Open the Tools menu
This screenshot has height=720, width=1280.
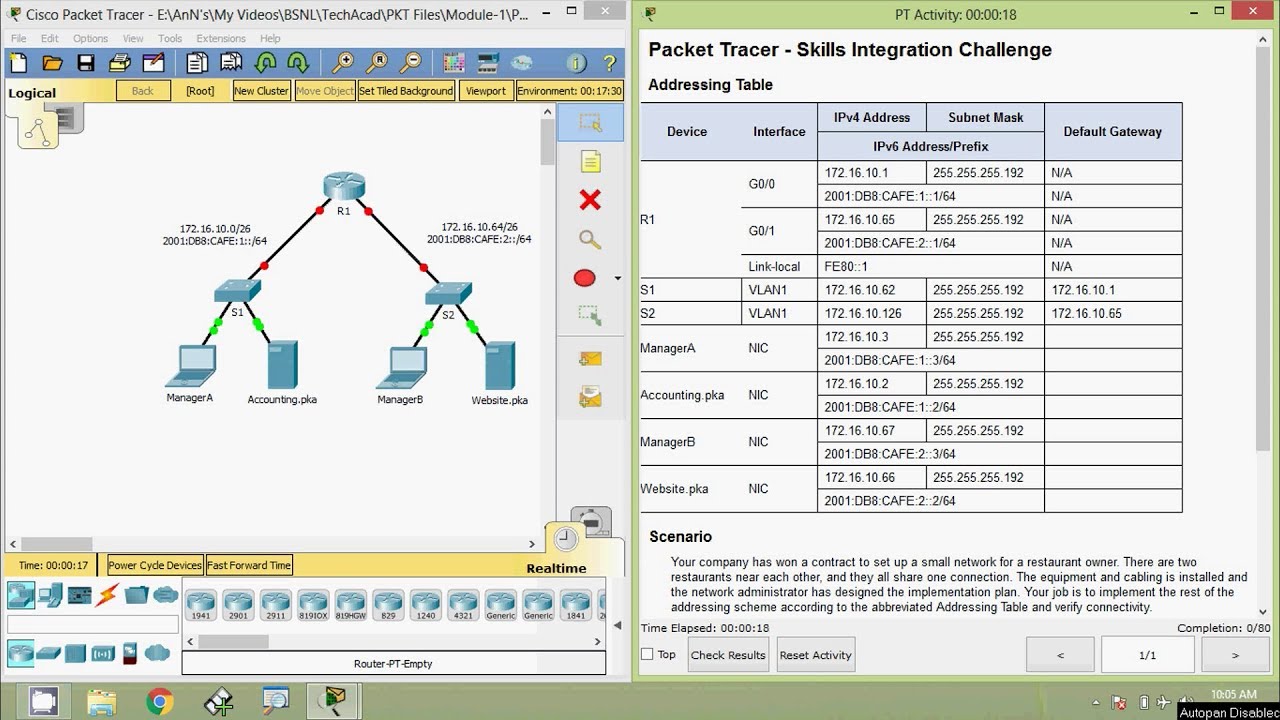(x=170, y=38)
